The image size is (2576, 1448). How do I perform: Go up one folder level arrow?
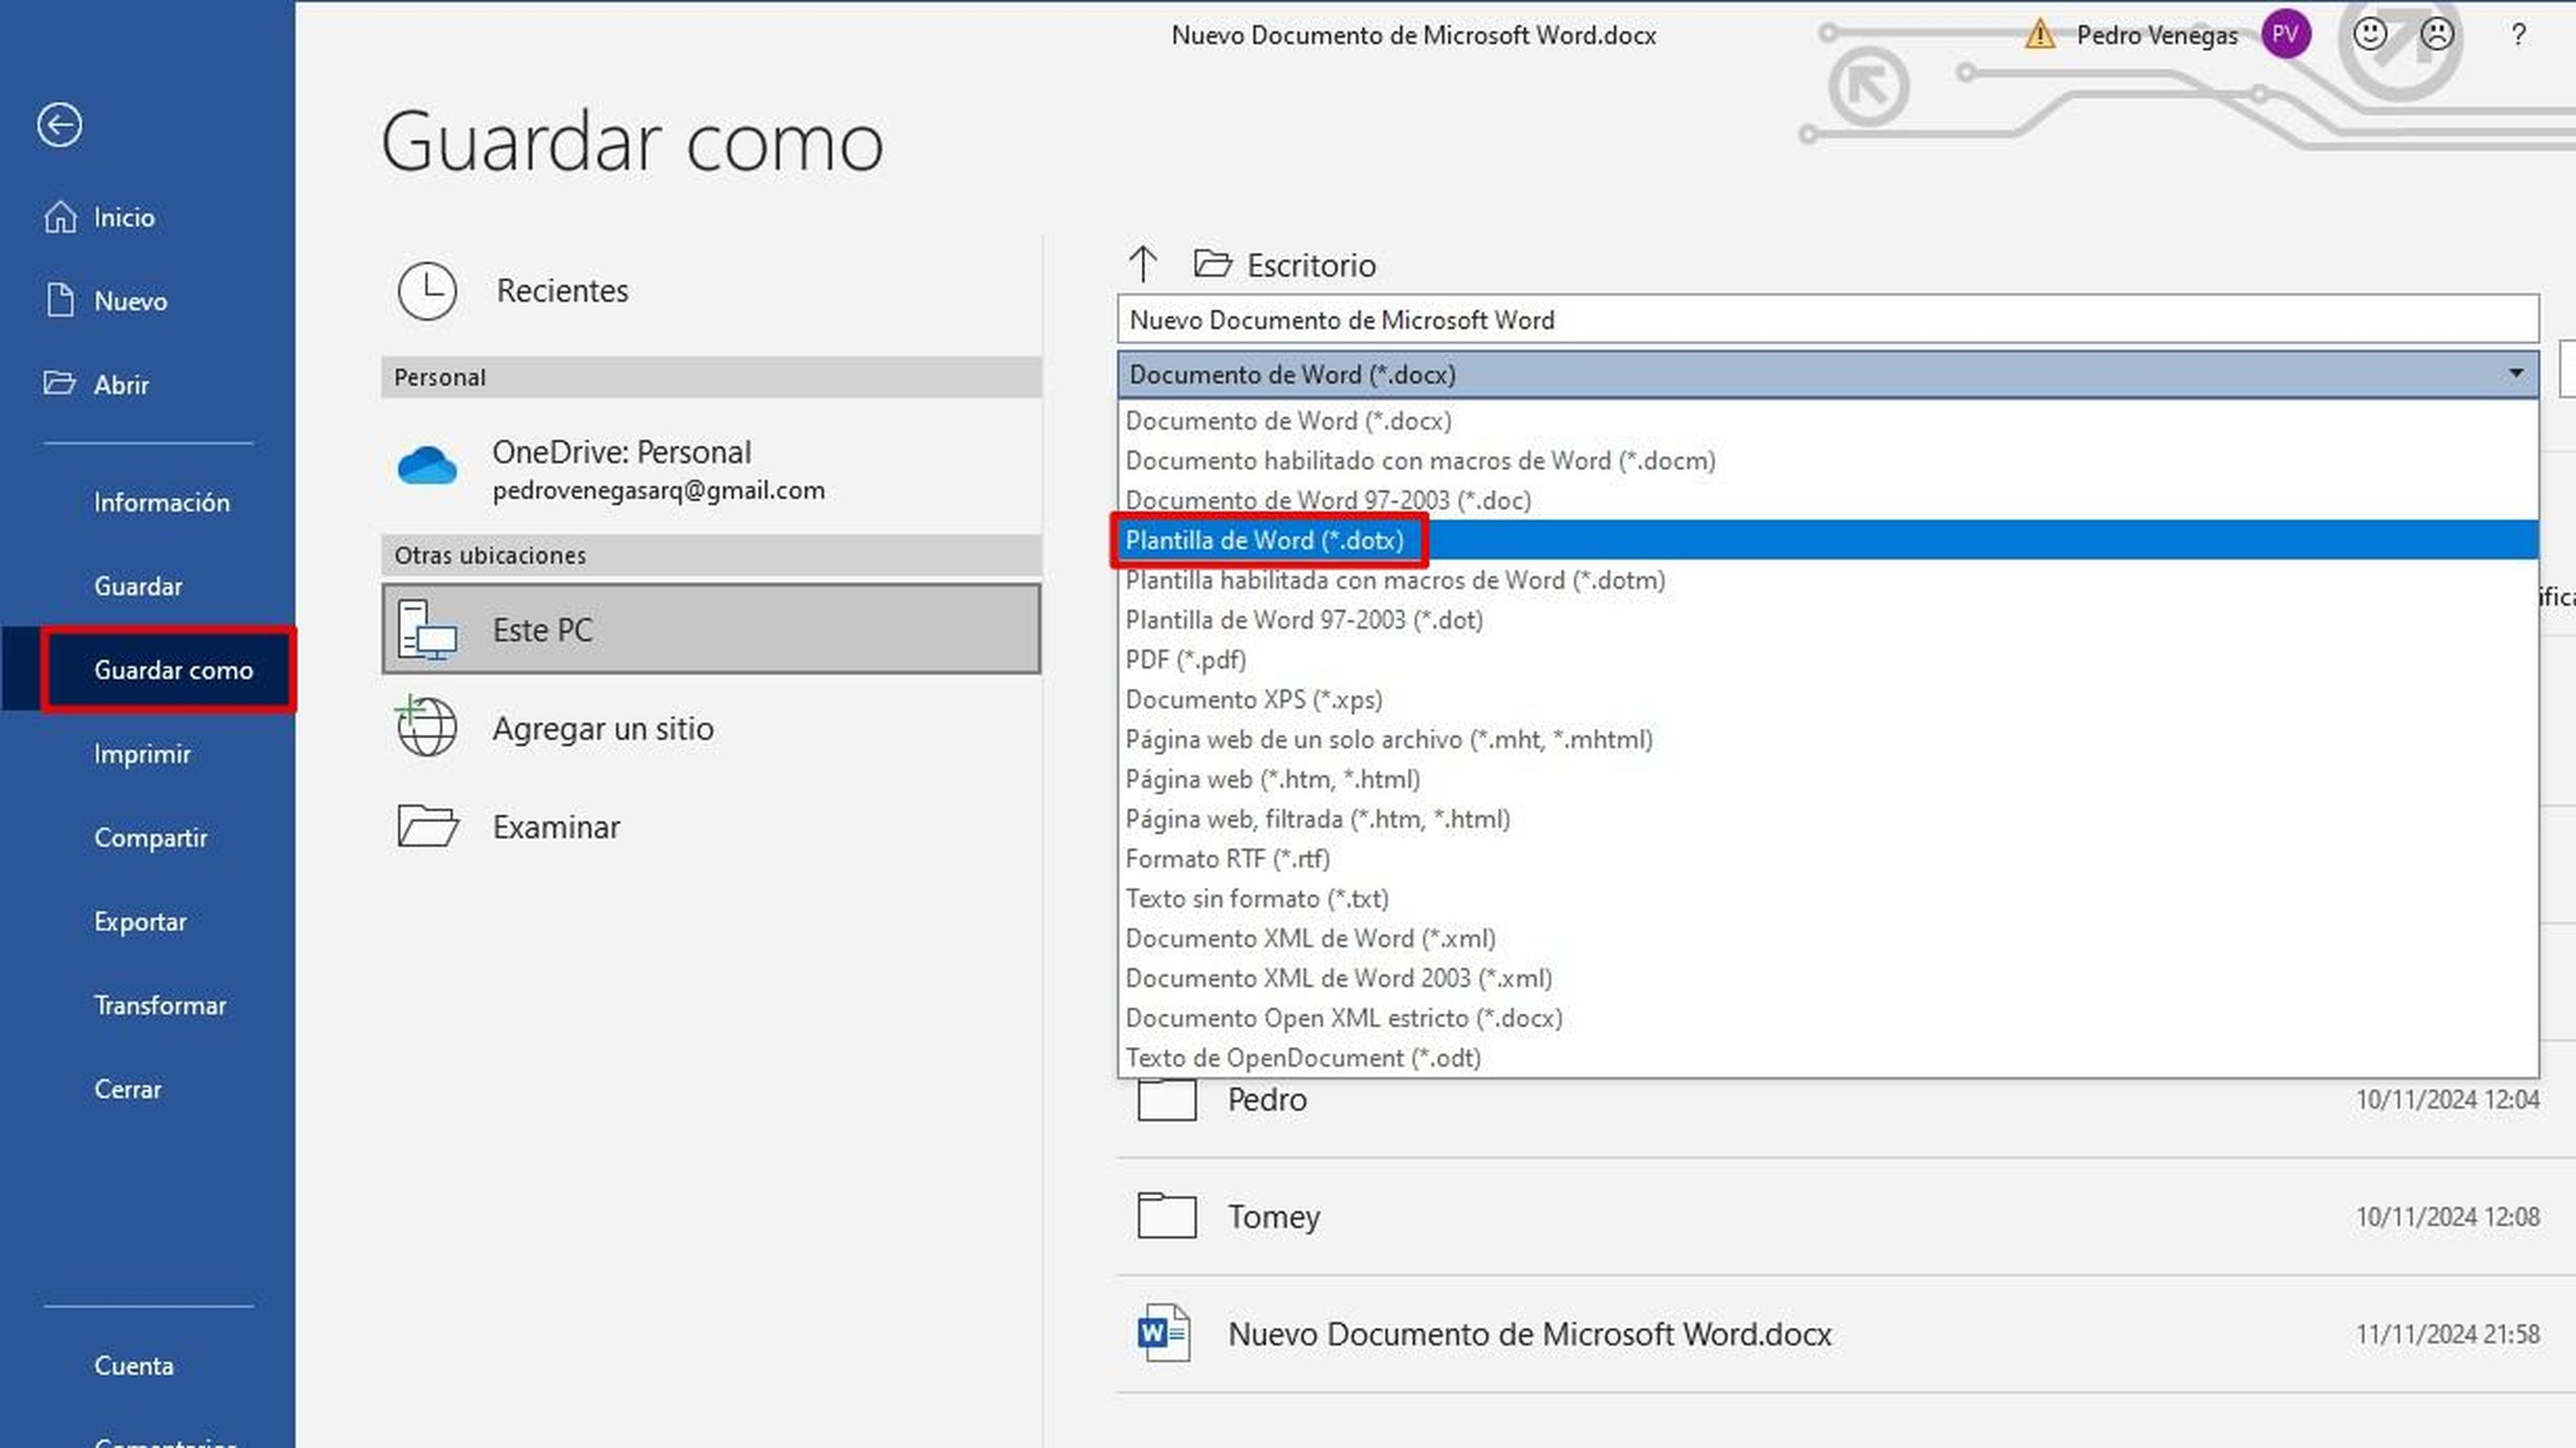pyautogui.click(x=1143, y=264)
